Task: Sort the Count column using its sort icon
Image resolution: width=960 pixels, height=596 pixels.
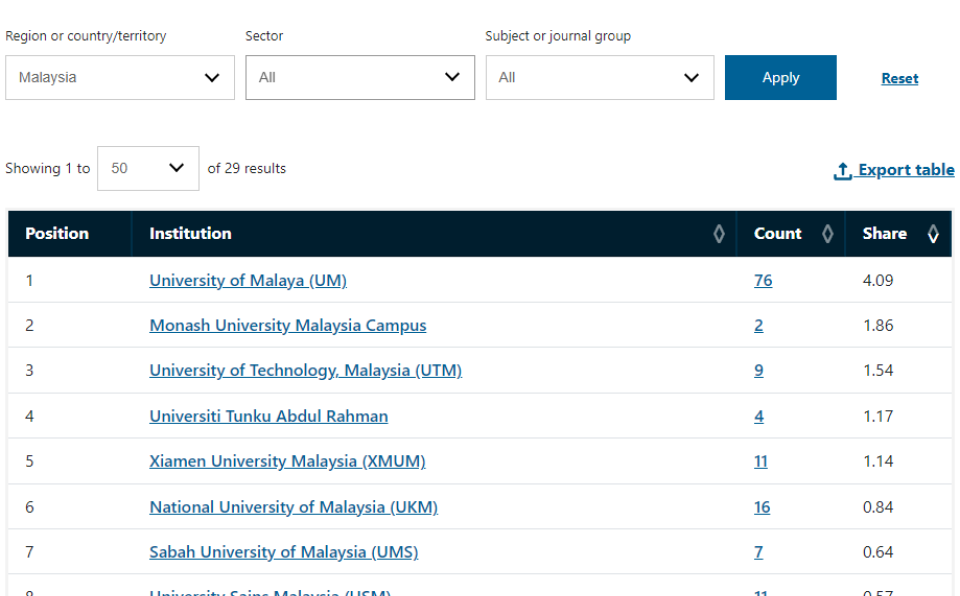Action: click(x=828, y=233)
